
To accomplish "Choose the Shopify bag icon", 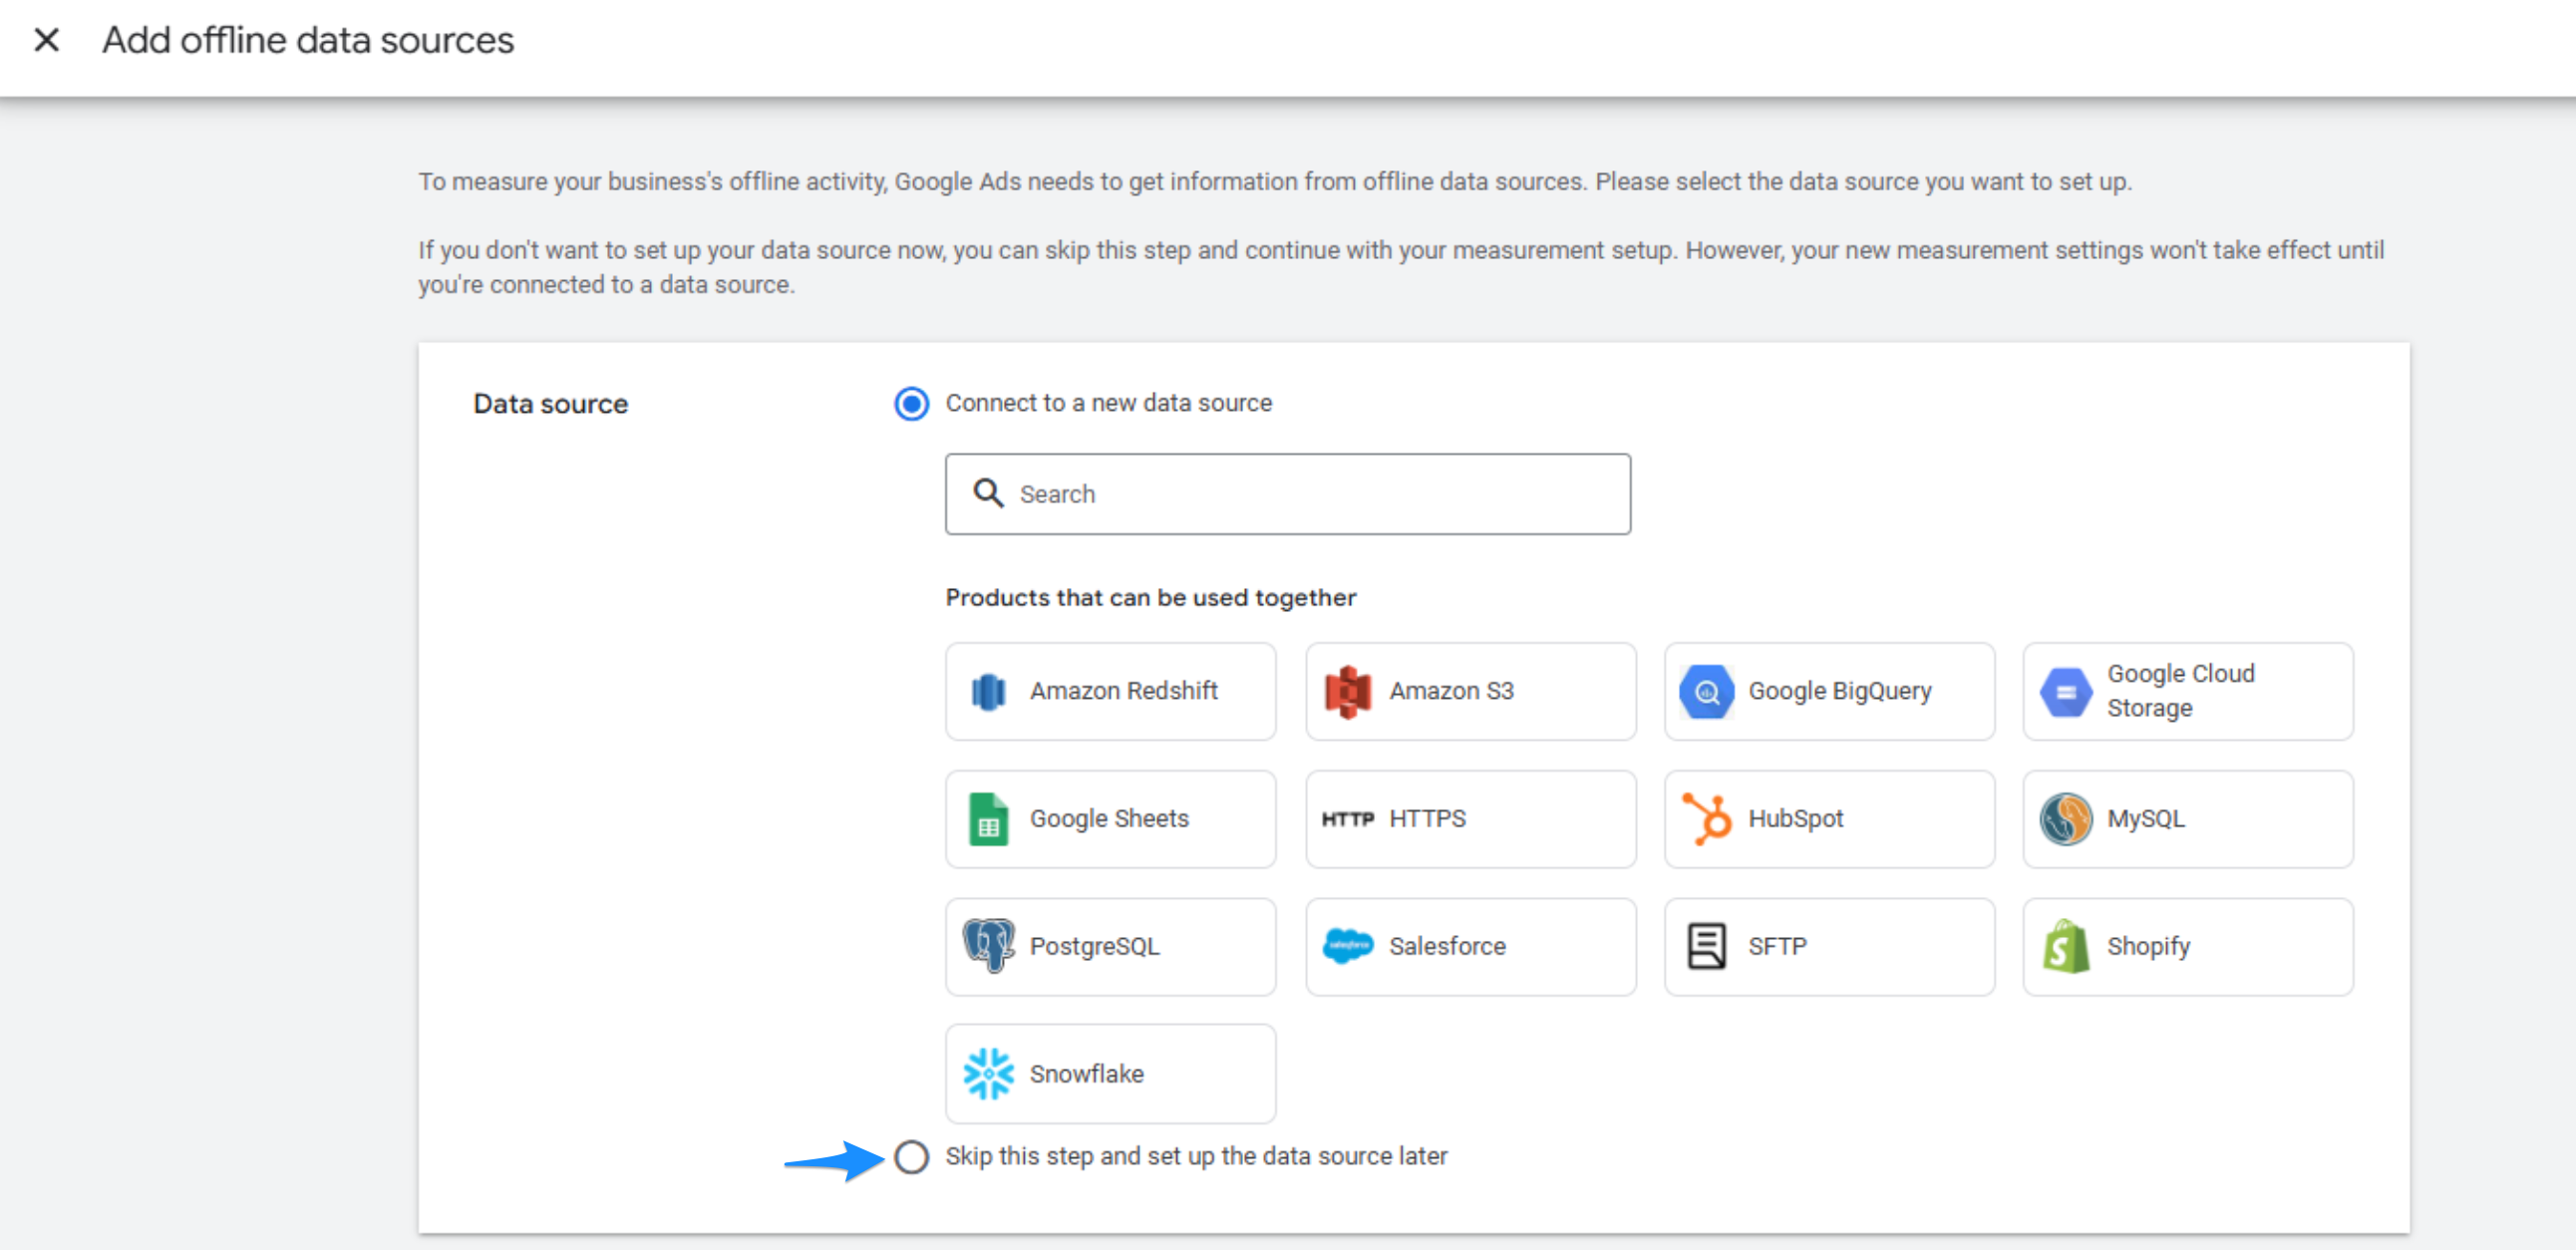I will 2065,946.
